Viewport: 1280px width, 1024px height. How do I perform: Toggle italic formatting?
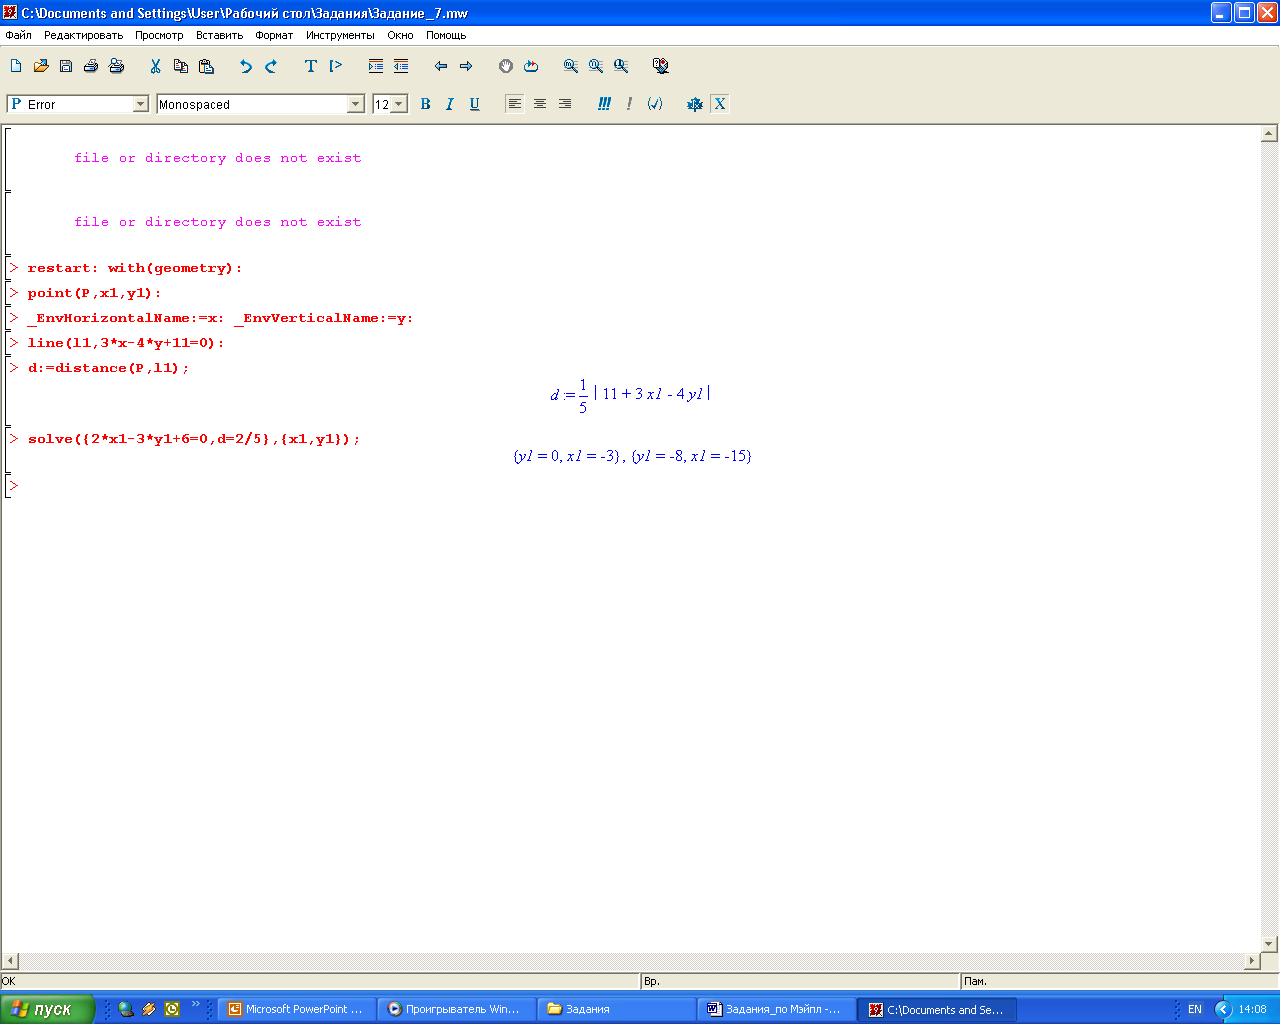click(450, 104)
